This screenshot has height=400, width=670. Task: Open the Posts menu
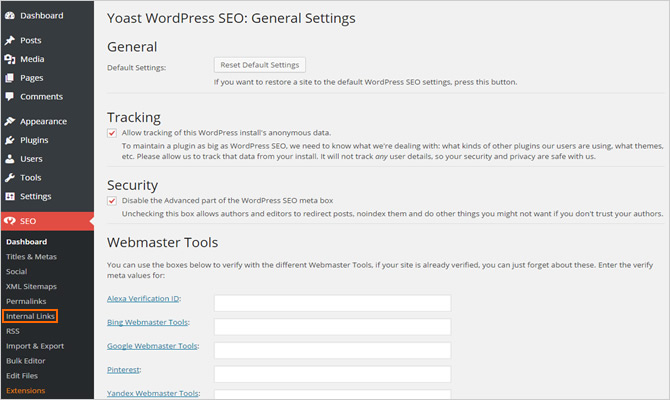(31, 41)
